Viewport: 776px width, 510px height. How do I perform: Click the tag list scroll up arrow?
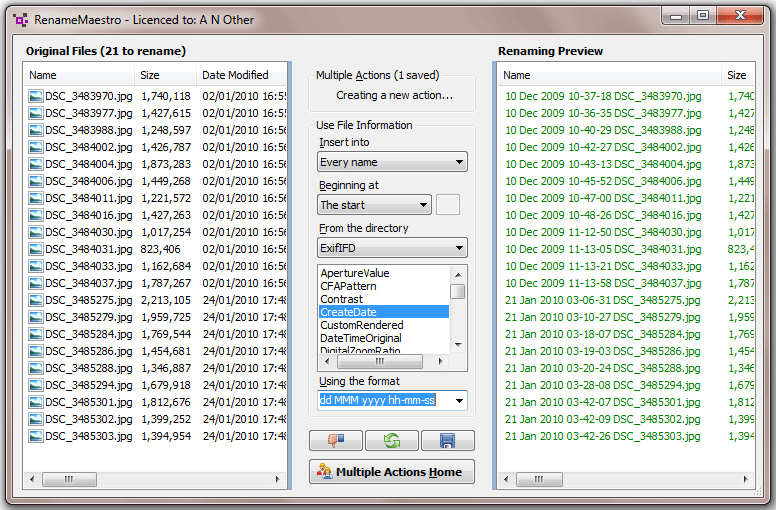tap(458, 275)
